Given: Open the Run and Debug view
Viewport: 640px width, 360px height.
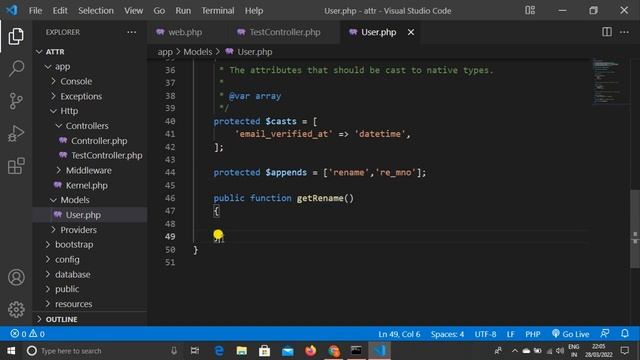Looking at the screenshot, I should pos(16,133).
